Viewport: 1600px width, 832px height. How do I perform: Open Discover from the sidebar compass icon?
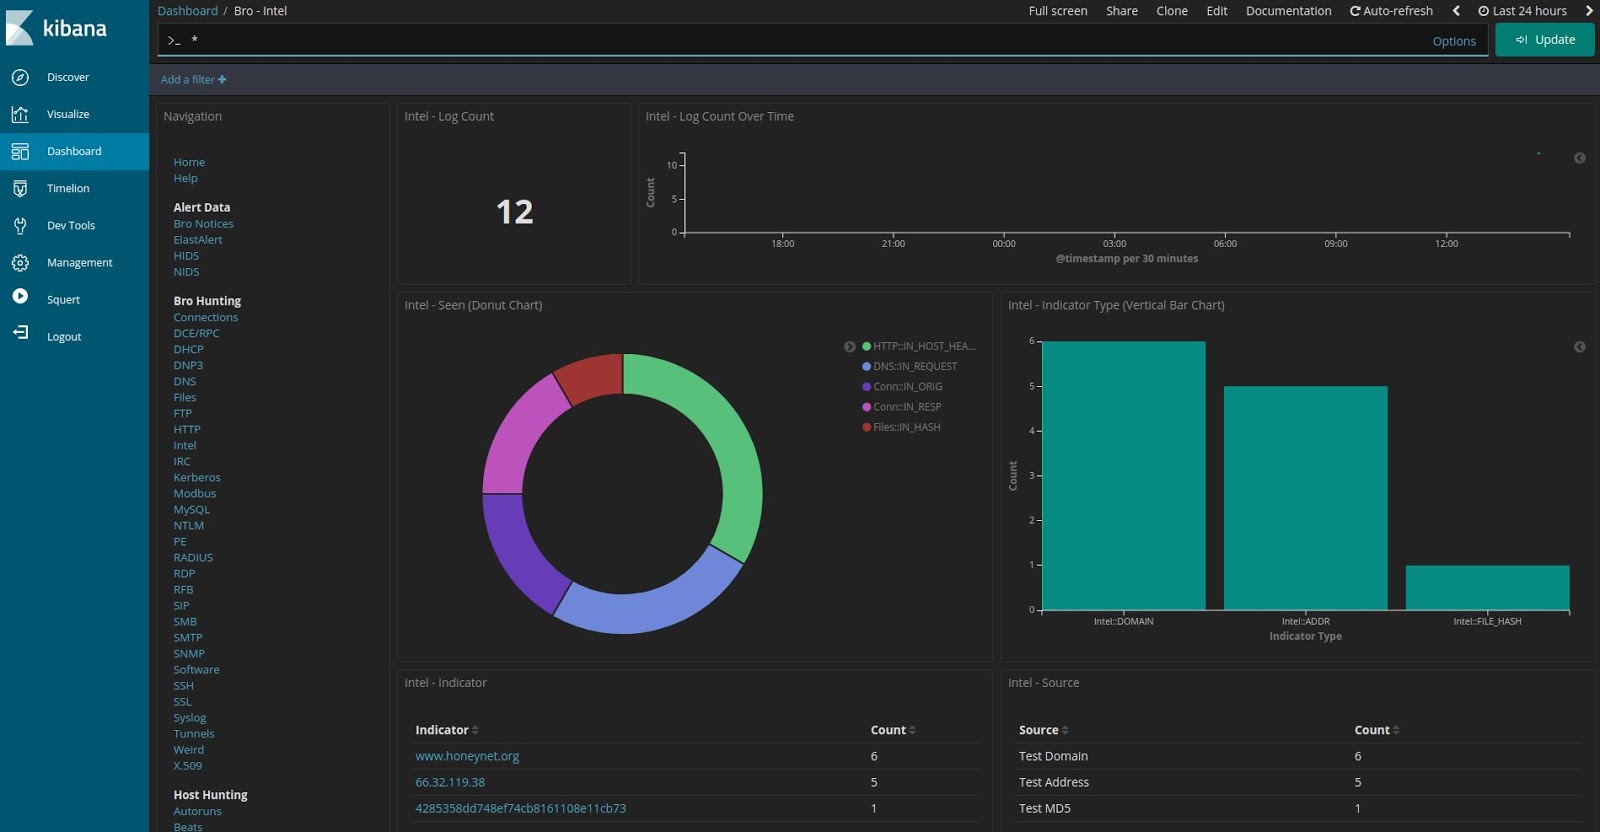tap(20, 77)
